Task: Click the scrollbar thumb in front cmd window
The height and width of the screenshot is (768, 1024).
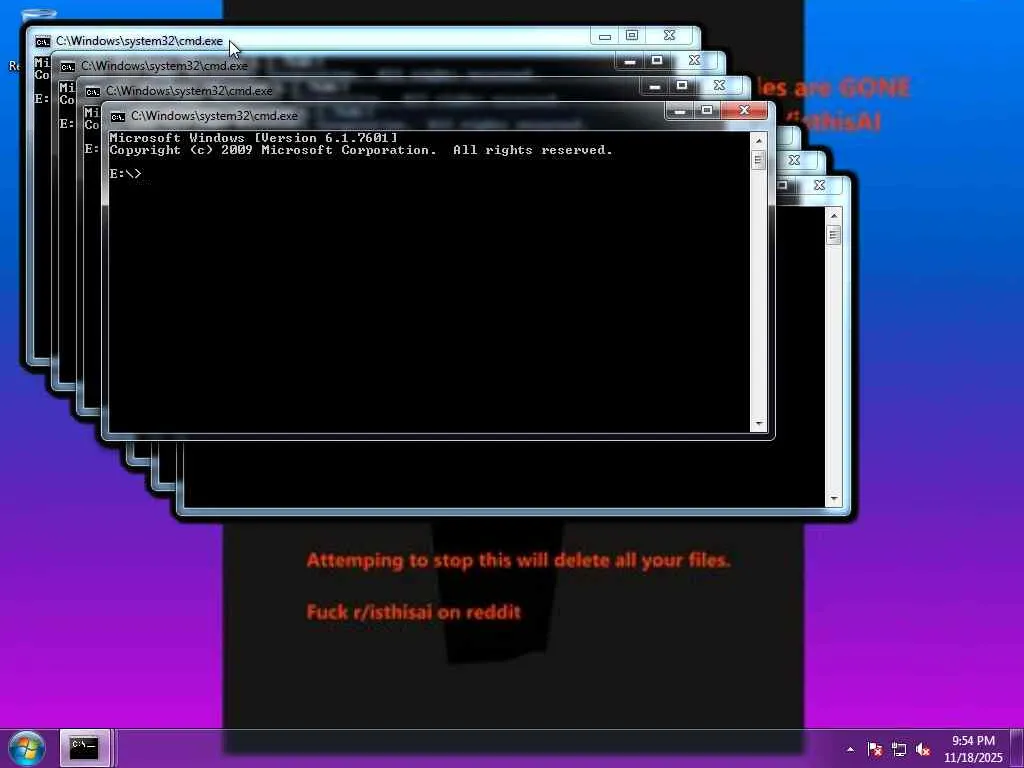Action: click(758, 161)
